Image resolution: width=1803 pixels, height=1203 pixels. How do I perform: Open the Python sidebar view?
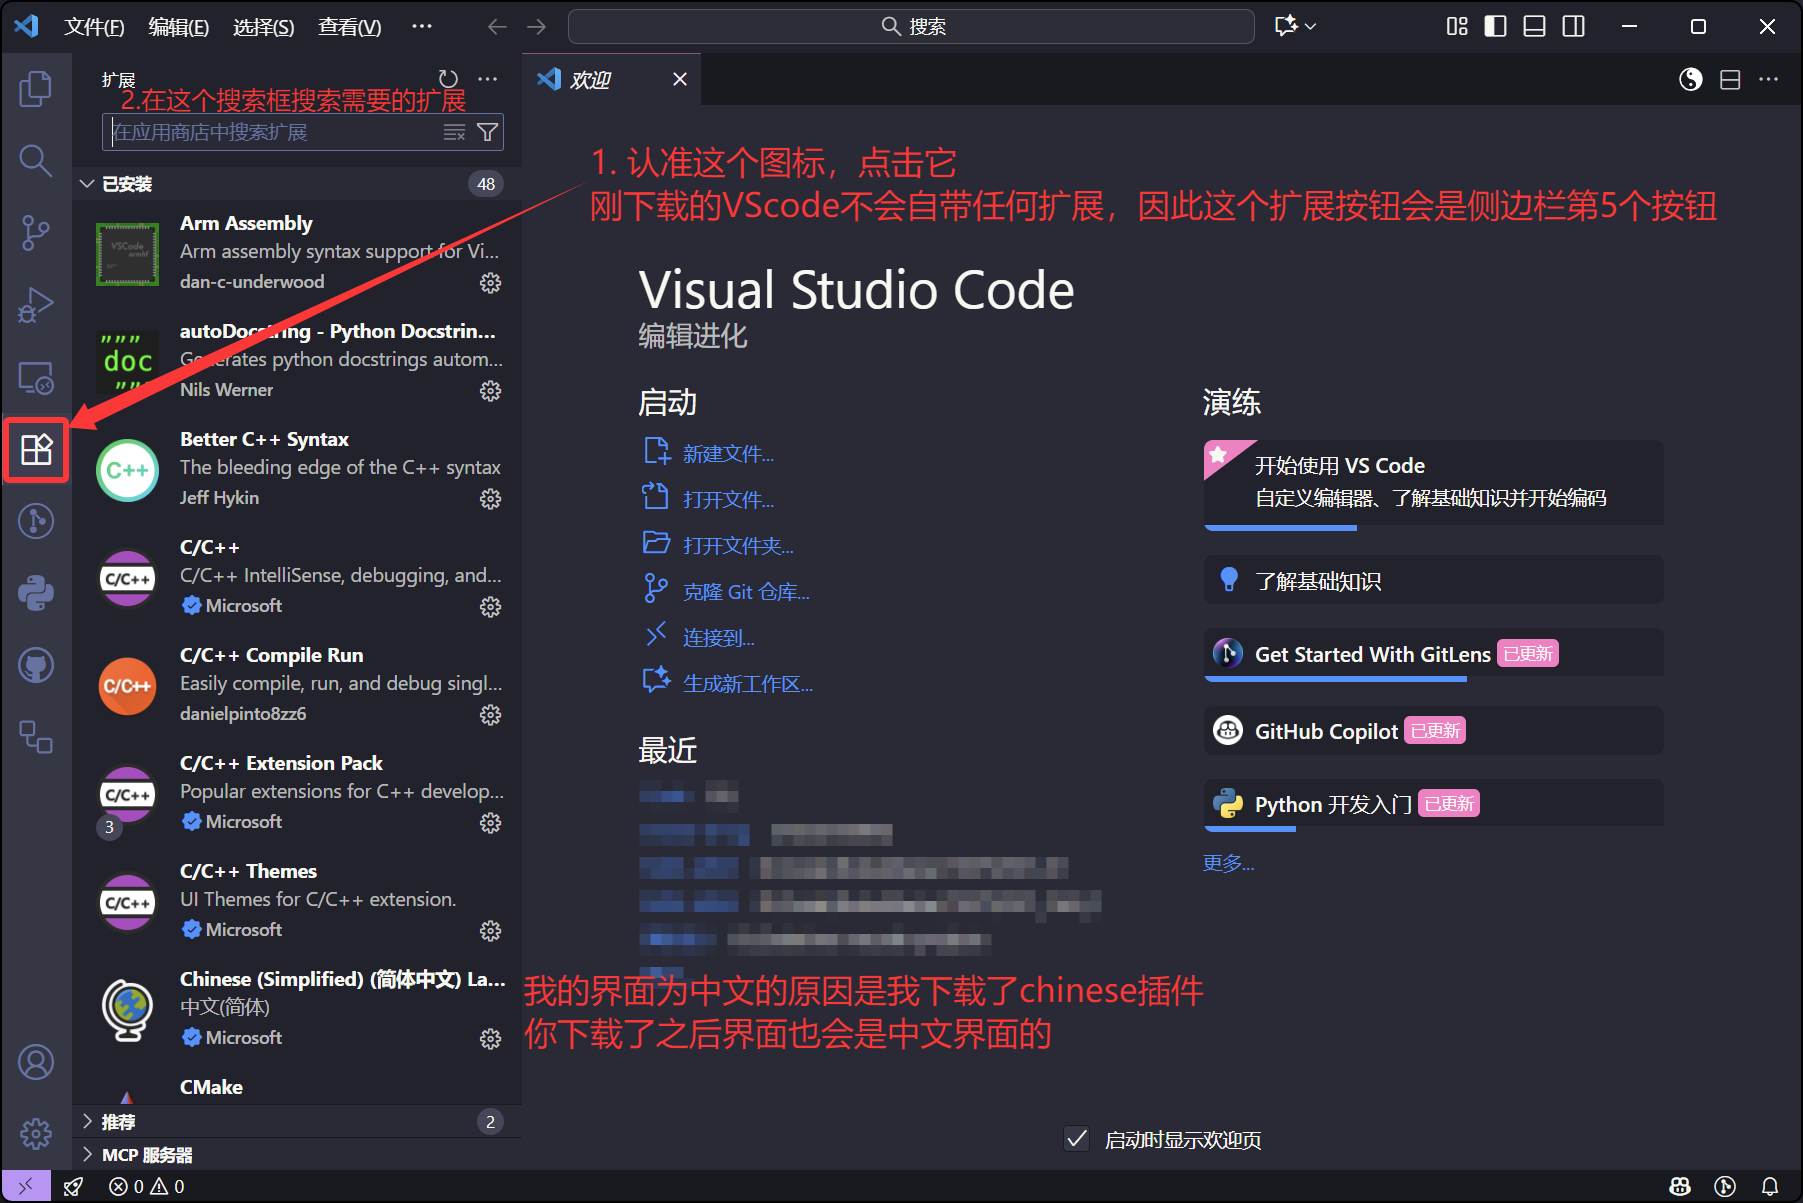point(36,593)
